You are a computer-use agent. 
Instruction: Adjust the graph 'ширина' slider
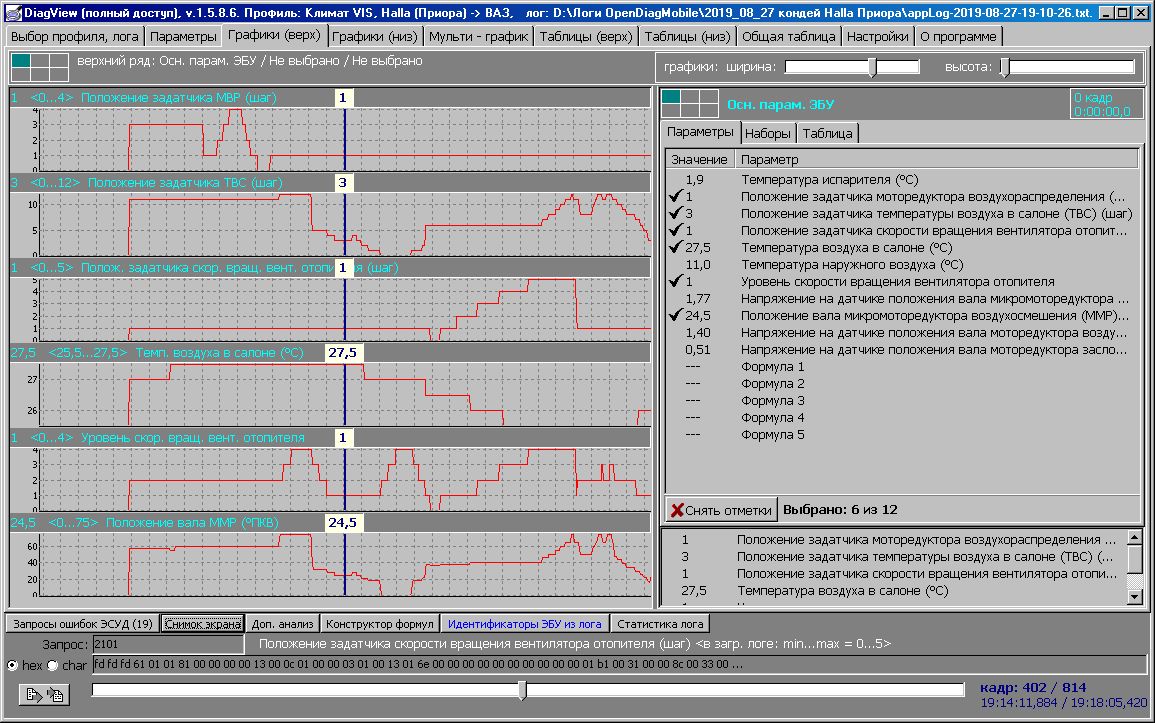(x=872, y=67)
